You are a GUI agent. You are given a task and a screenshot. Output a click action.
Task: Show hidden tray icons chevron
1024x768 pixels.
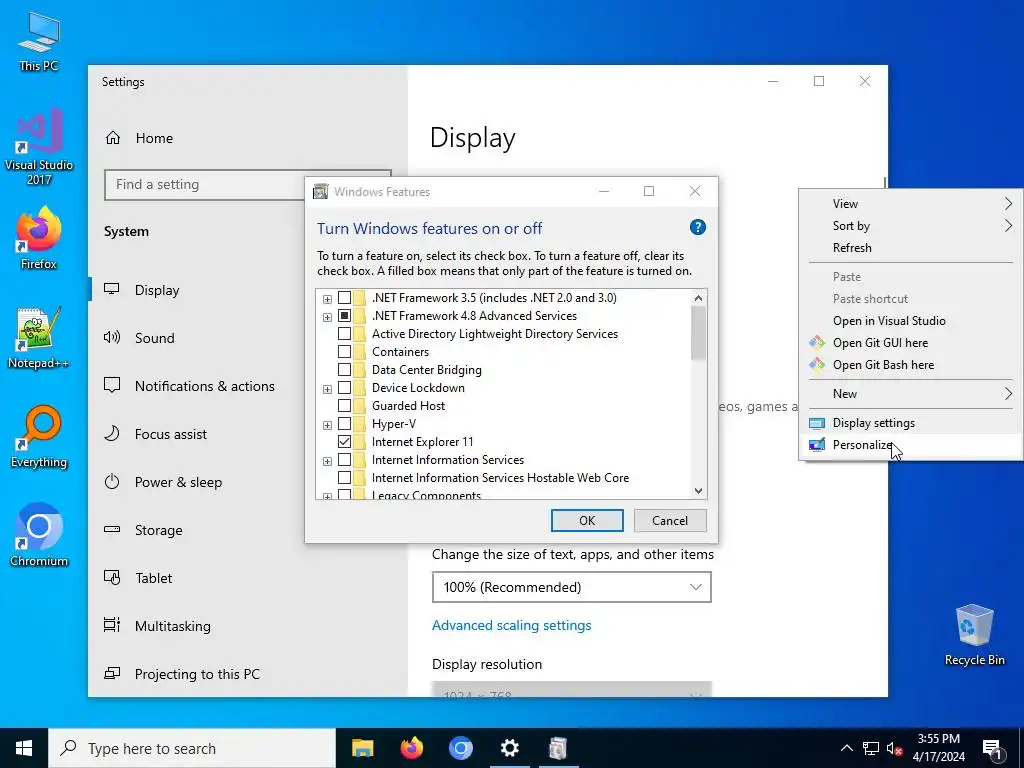pyautogui.click(x=846, y=748)
